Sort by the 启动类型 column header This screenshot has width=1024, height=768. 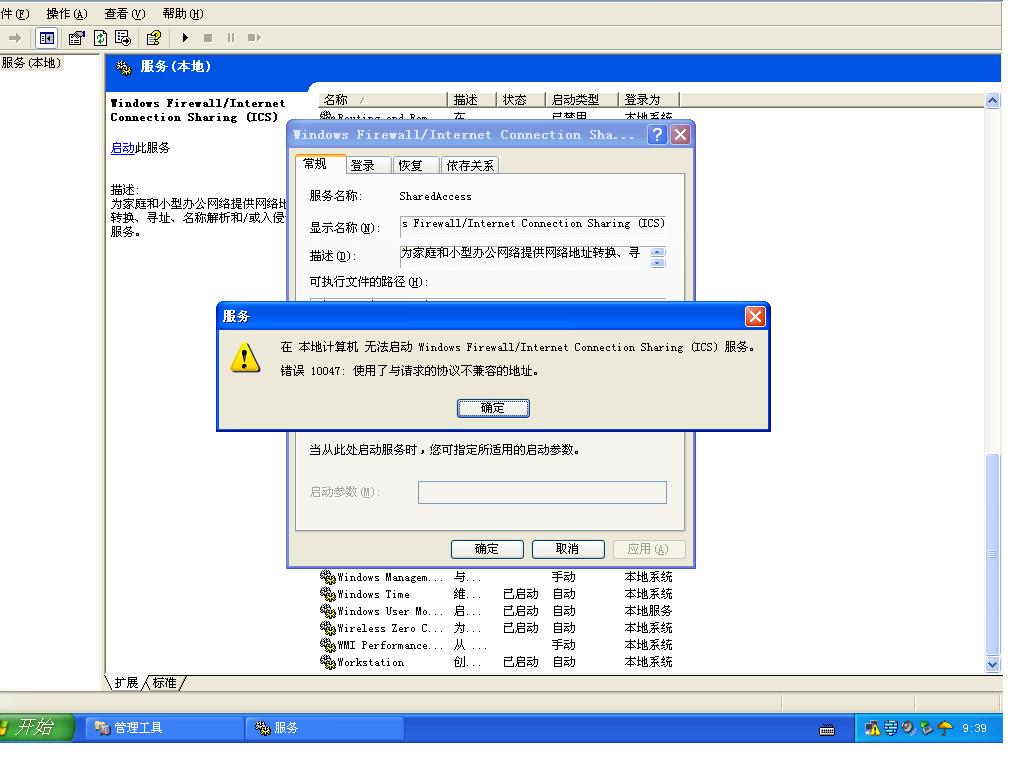[x=581, y=100]
